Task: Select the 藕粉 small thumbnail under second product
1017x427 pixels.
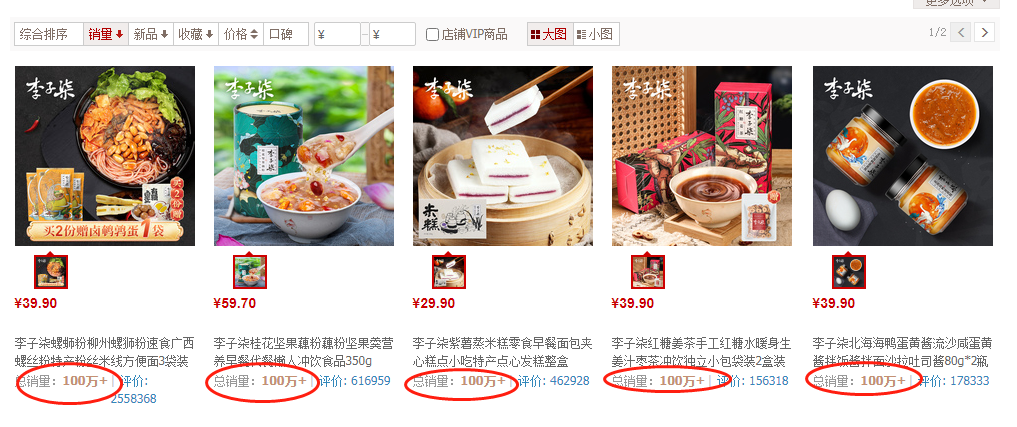Action: (250, 271)
